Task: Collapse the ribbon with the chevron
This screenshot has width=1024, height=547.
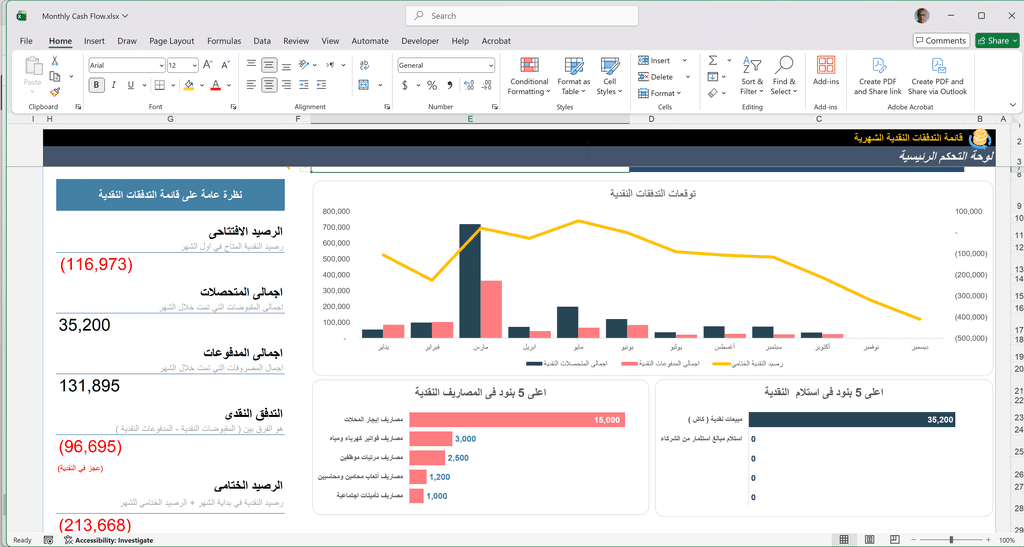Action: [x=1012, y=105]
